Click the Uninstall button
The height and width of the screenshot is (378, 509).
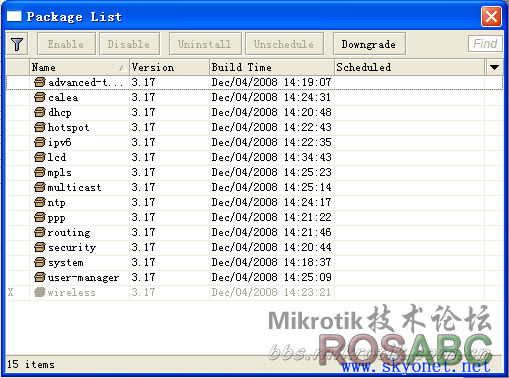click(x=205, y=44)
